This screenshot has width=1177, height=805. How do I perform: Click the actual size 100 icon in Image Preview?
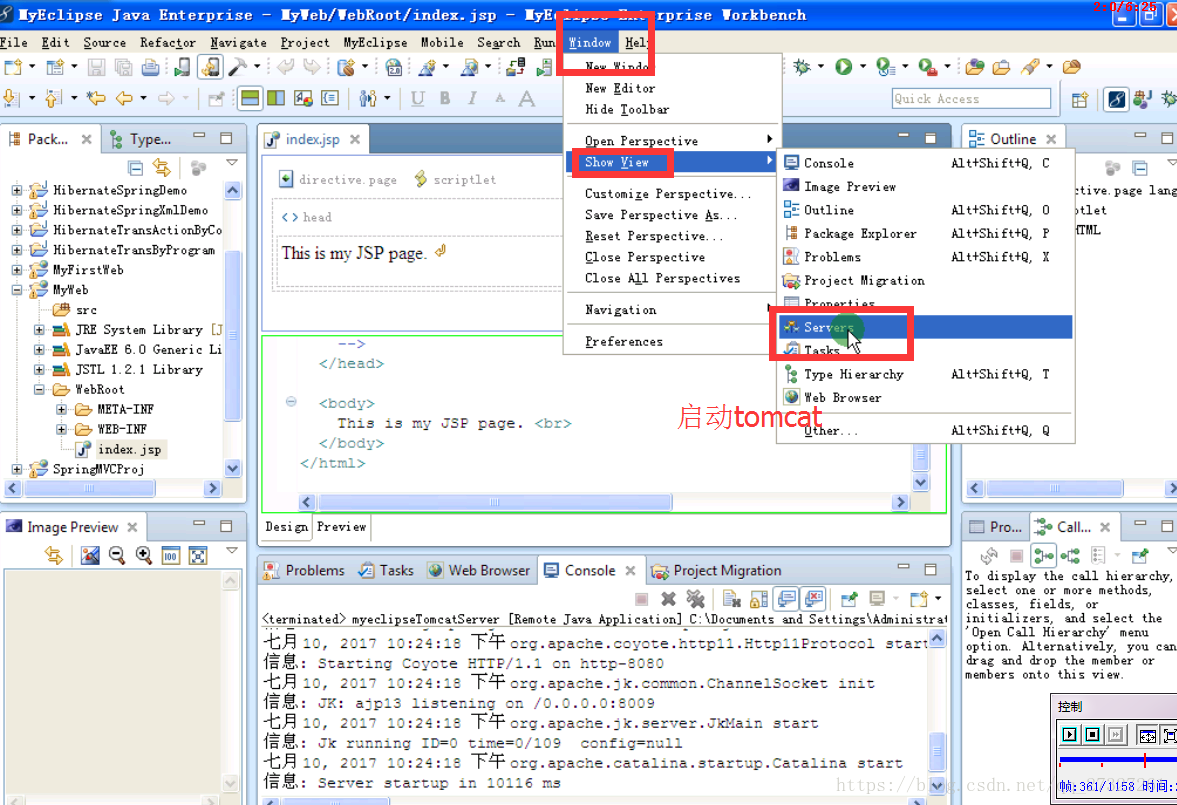(170, 556)
